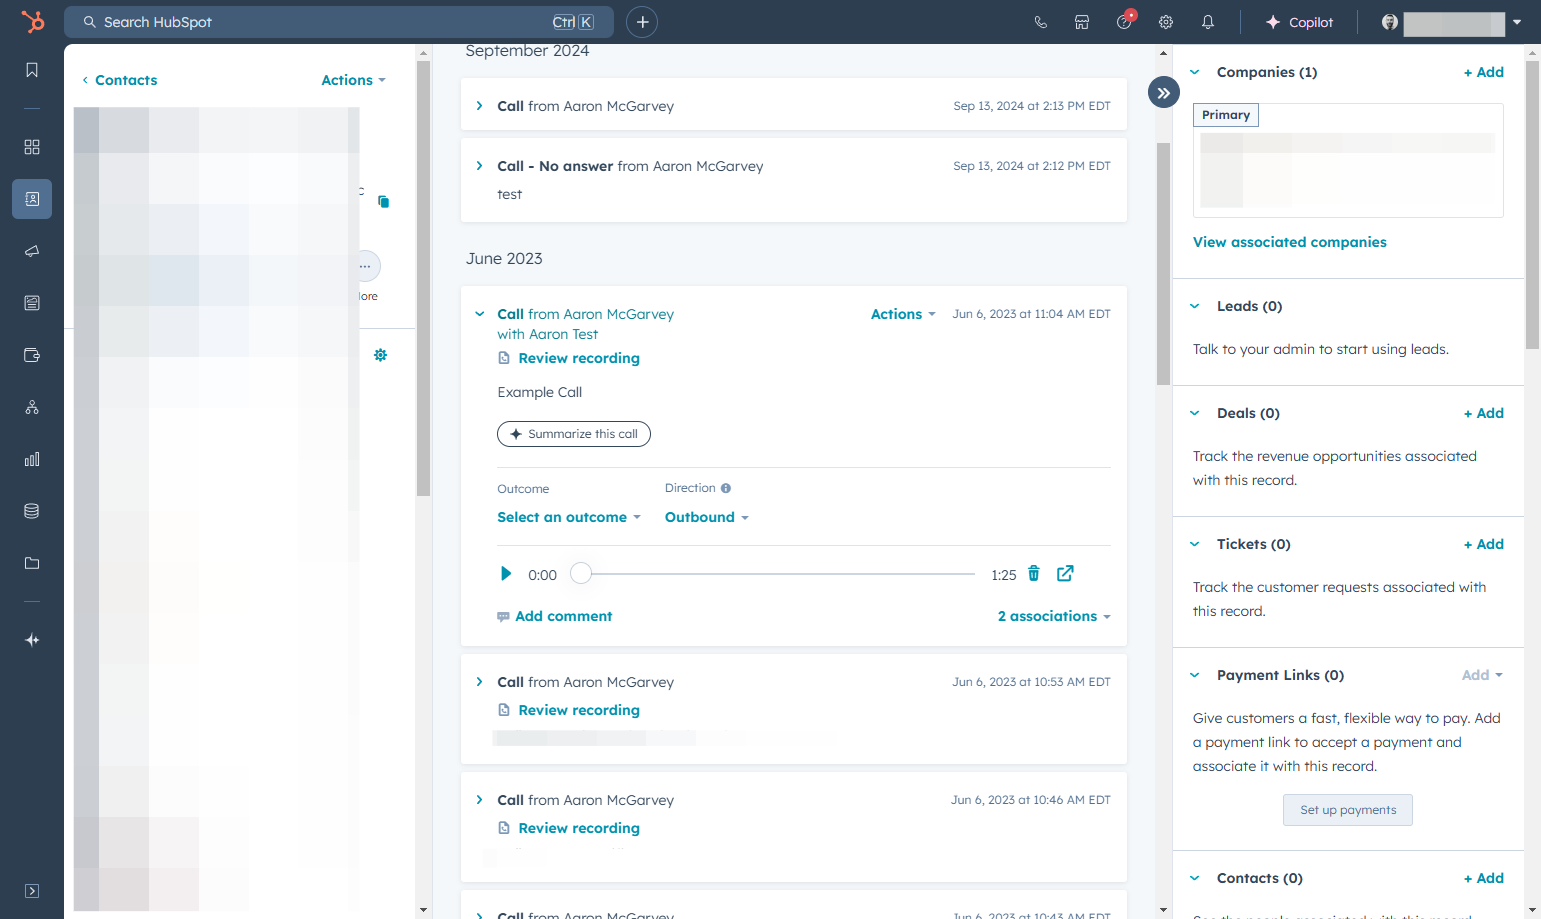The width and height of the screenshot is (1541, 919).
Task: Collapse the right sidebar with double-chevron button
Action: pos(1164,93)
